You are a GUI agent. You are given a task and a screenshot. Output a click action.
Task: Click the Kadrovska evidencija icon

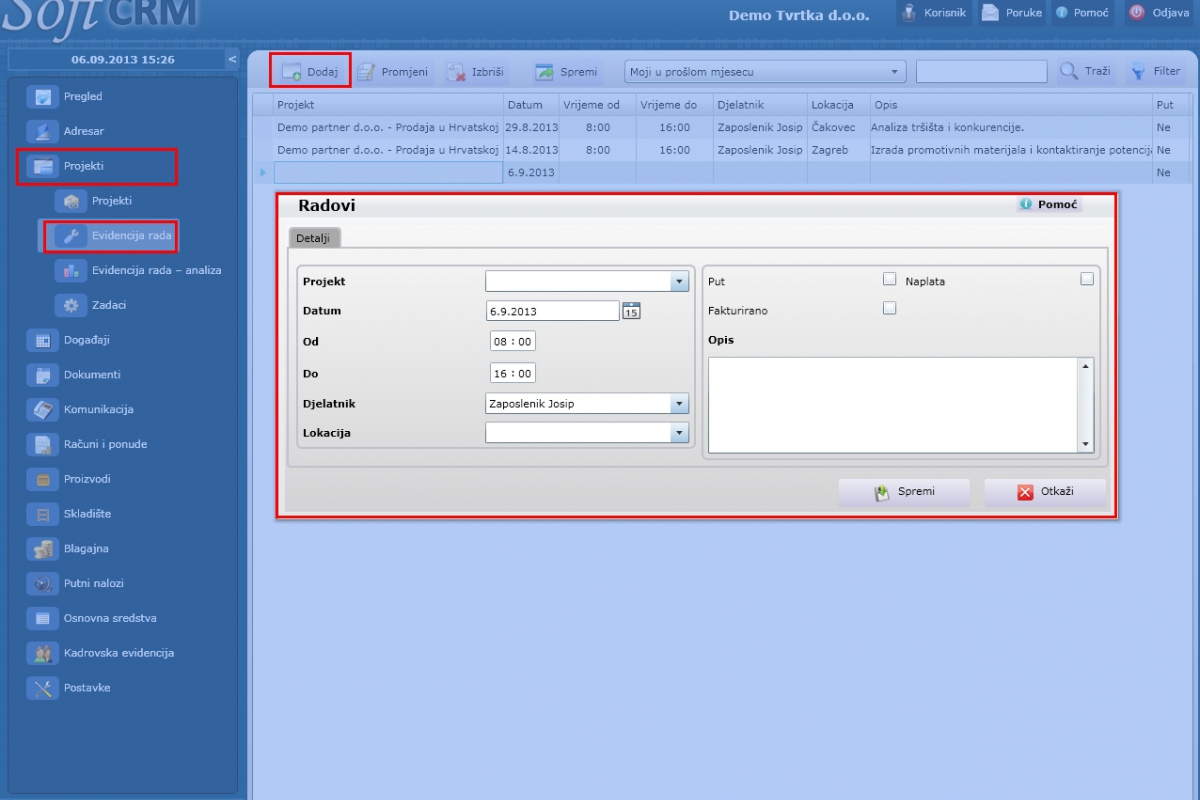pyautogui.click(x=42, y=653)
